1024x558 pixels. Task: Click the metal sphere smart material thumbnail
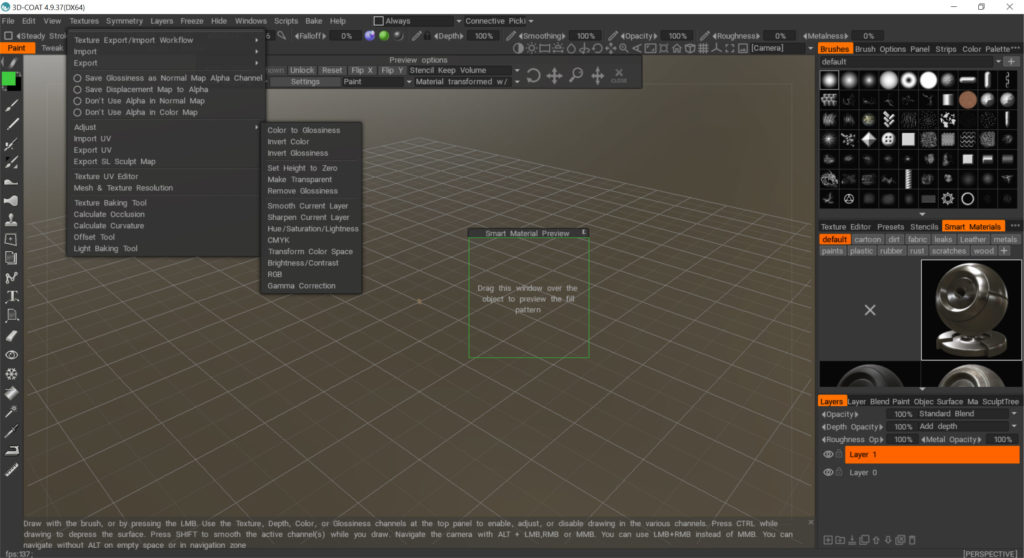pos(970,310)
